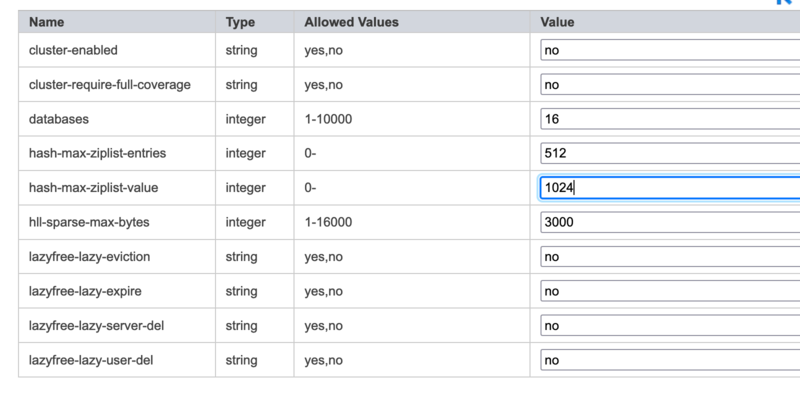Click the Name column header

46,22
